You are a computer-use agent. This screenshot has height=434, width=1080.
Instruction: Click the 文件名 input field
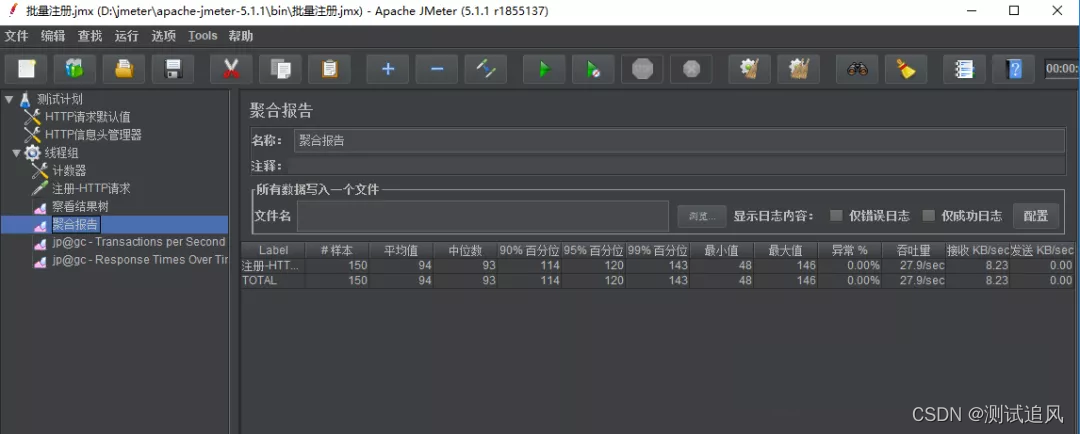pyautogui.click(x=483, y=216)
